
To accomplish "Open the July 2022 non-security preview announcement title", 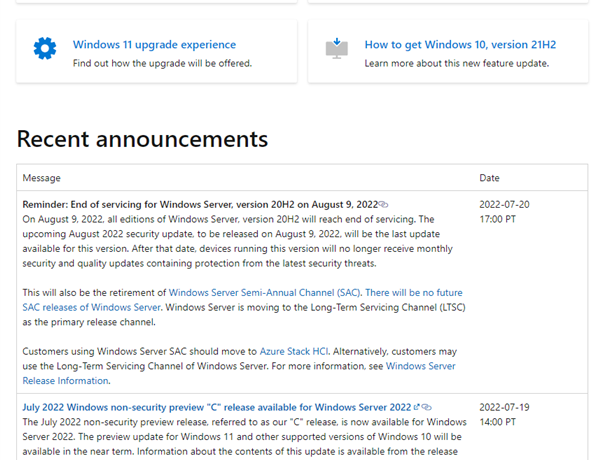I will (218, 408).
